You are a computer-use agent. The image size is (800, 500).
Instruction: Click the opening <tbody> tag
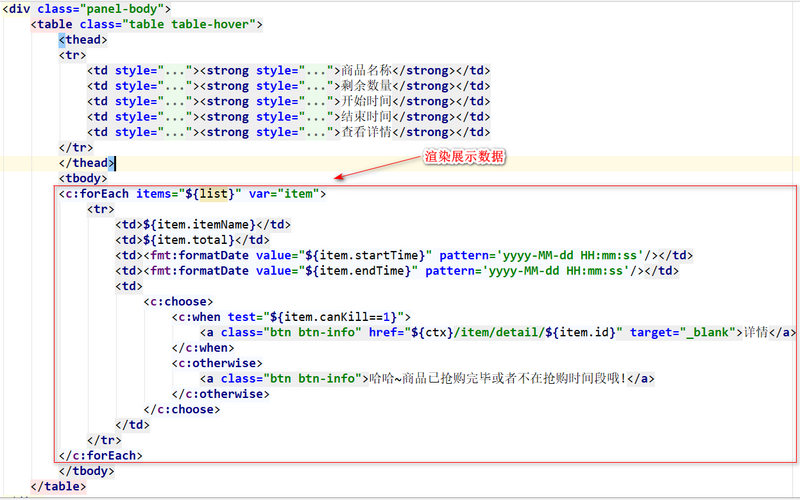pyautogui.click(x=83, y=178)
